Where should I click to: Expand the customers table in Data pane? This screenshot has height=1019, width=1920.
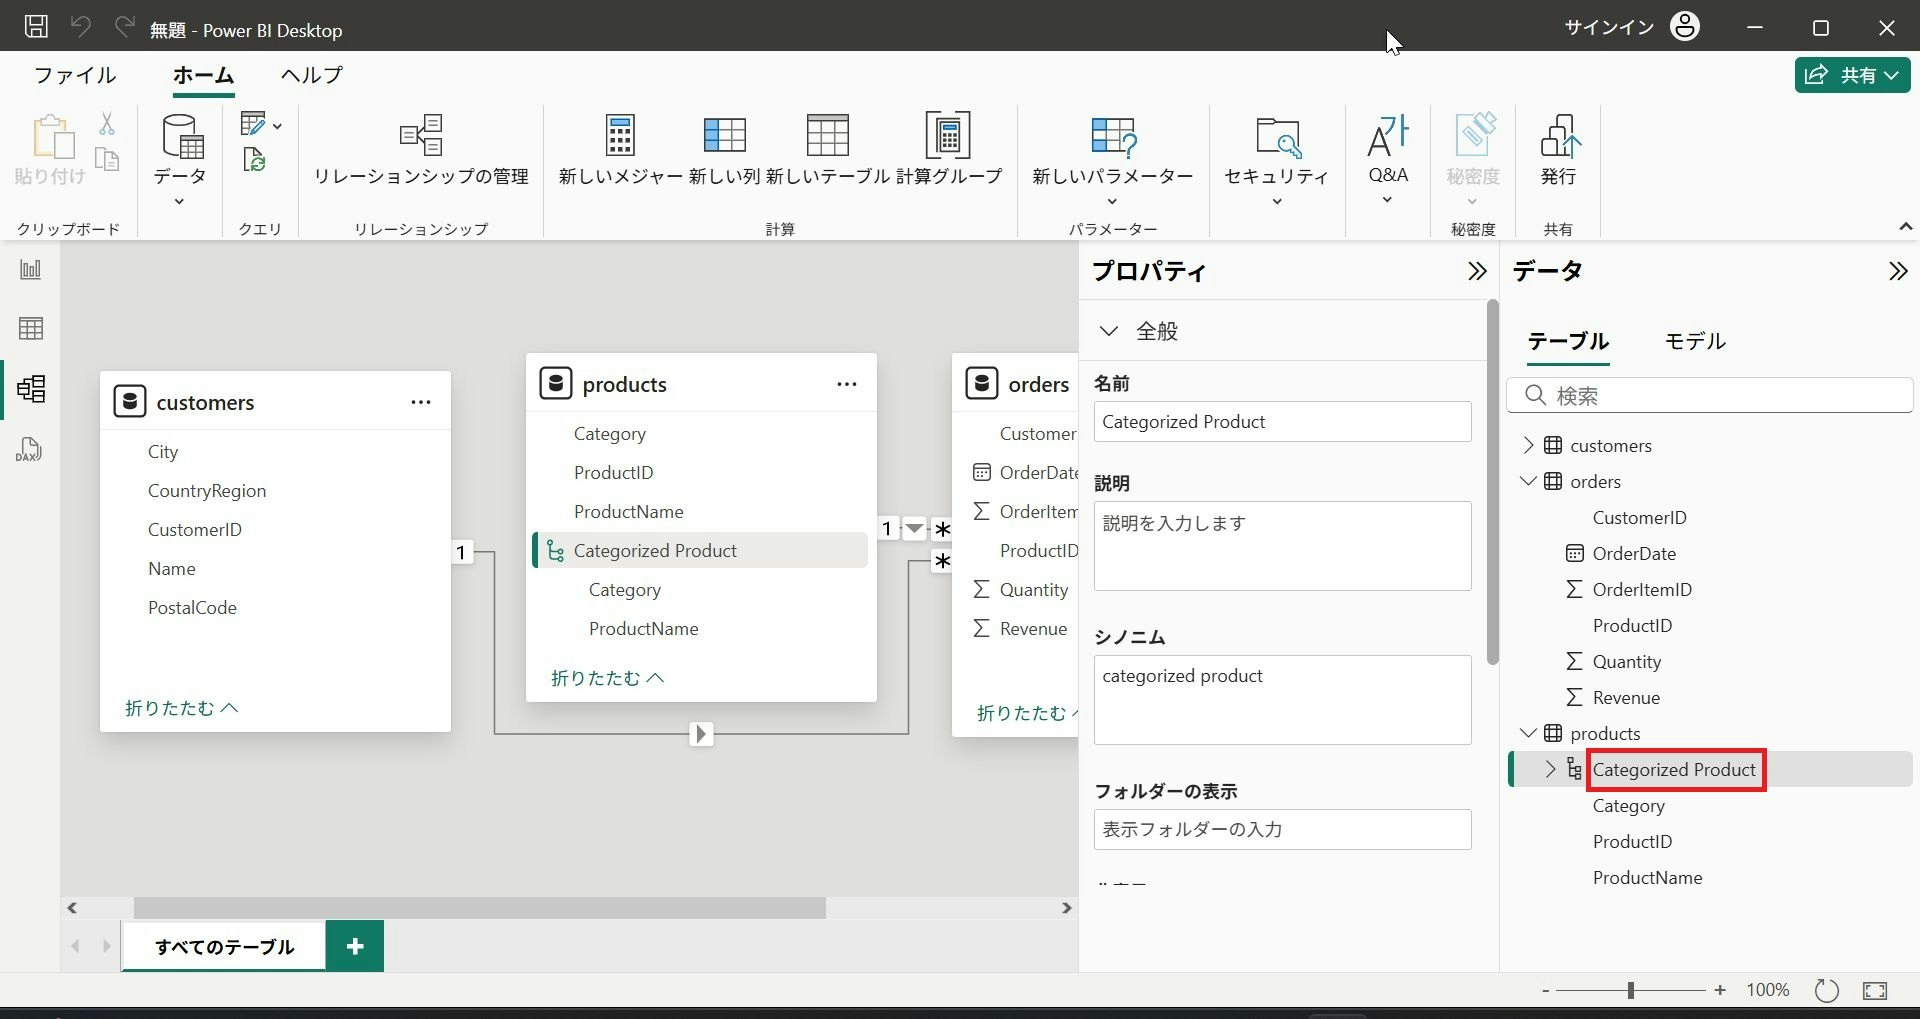click(1528, 445)
